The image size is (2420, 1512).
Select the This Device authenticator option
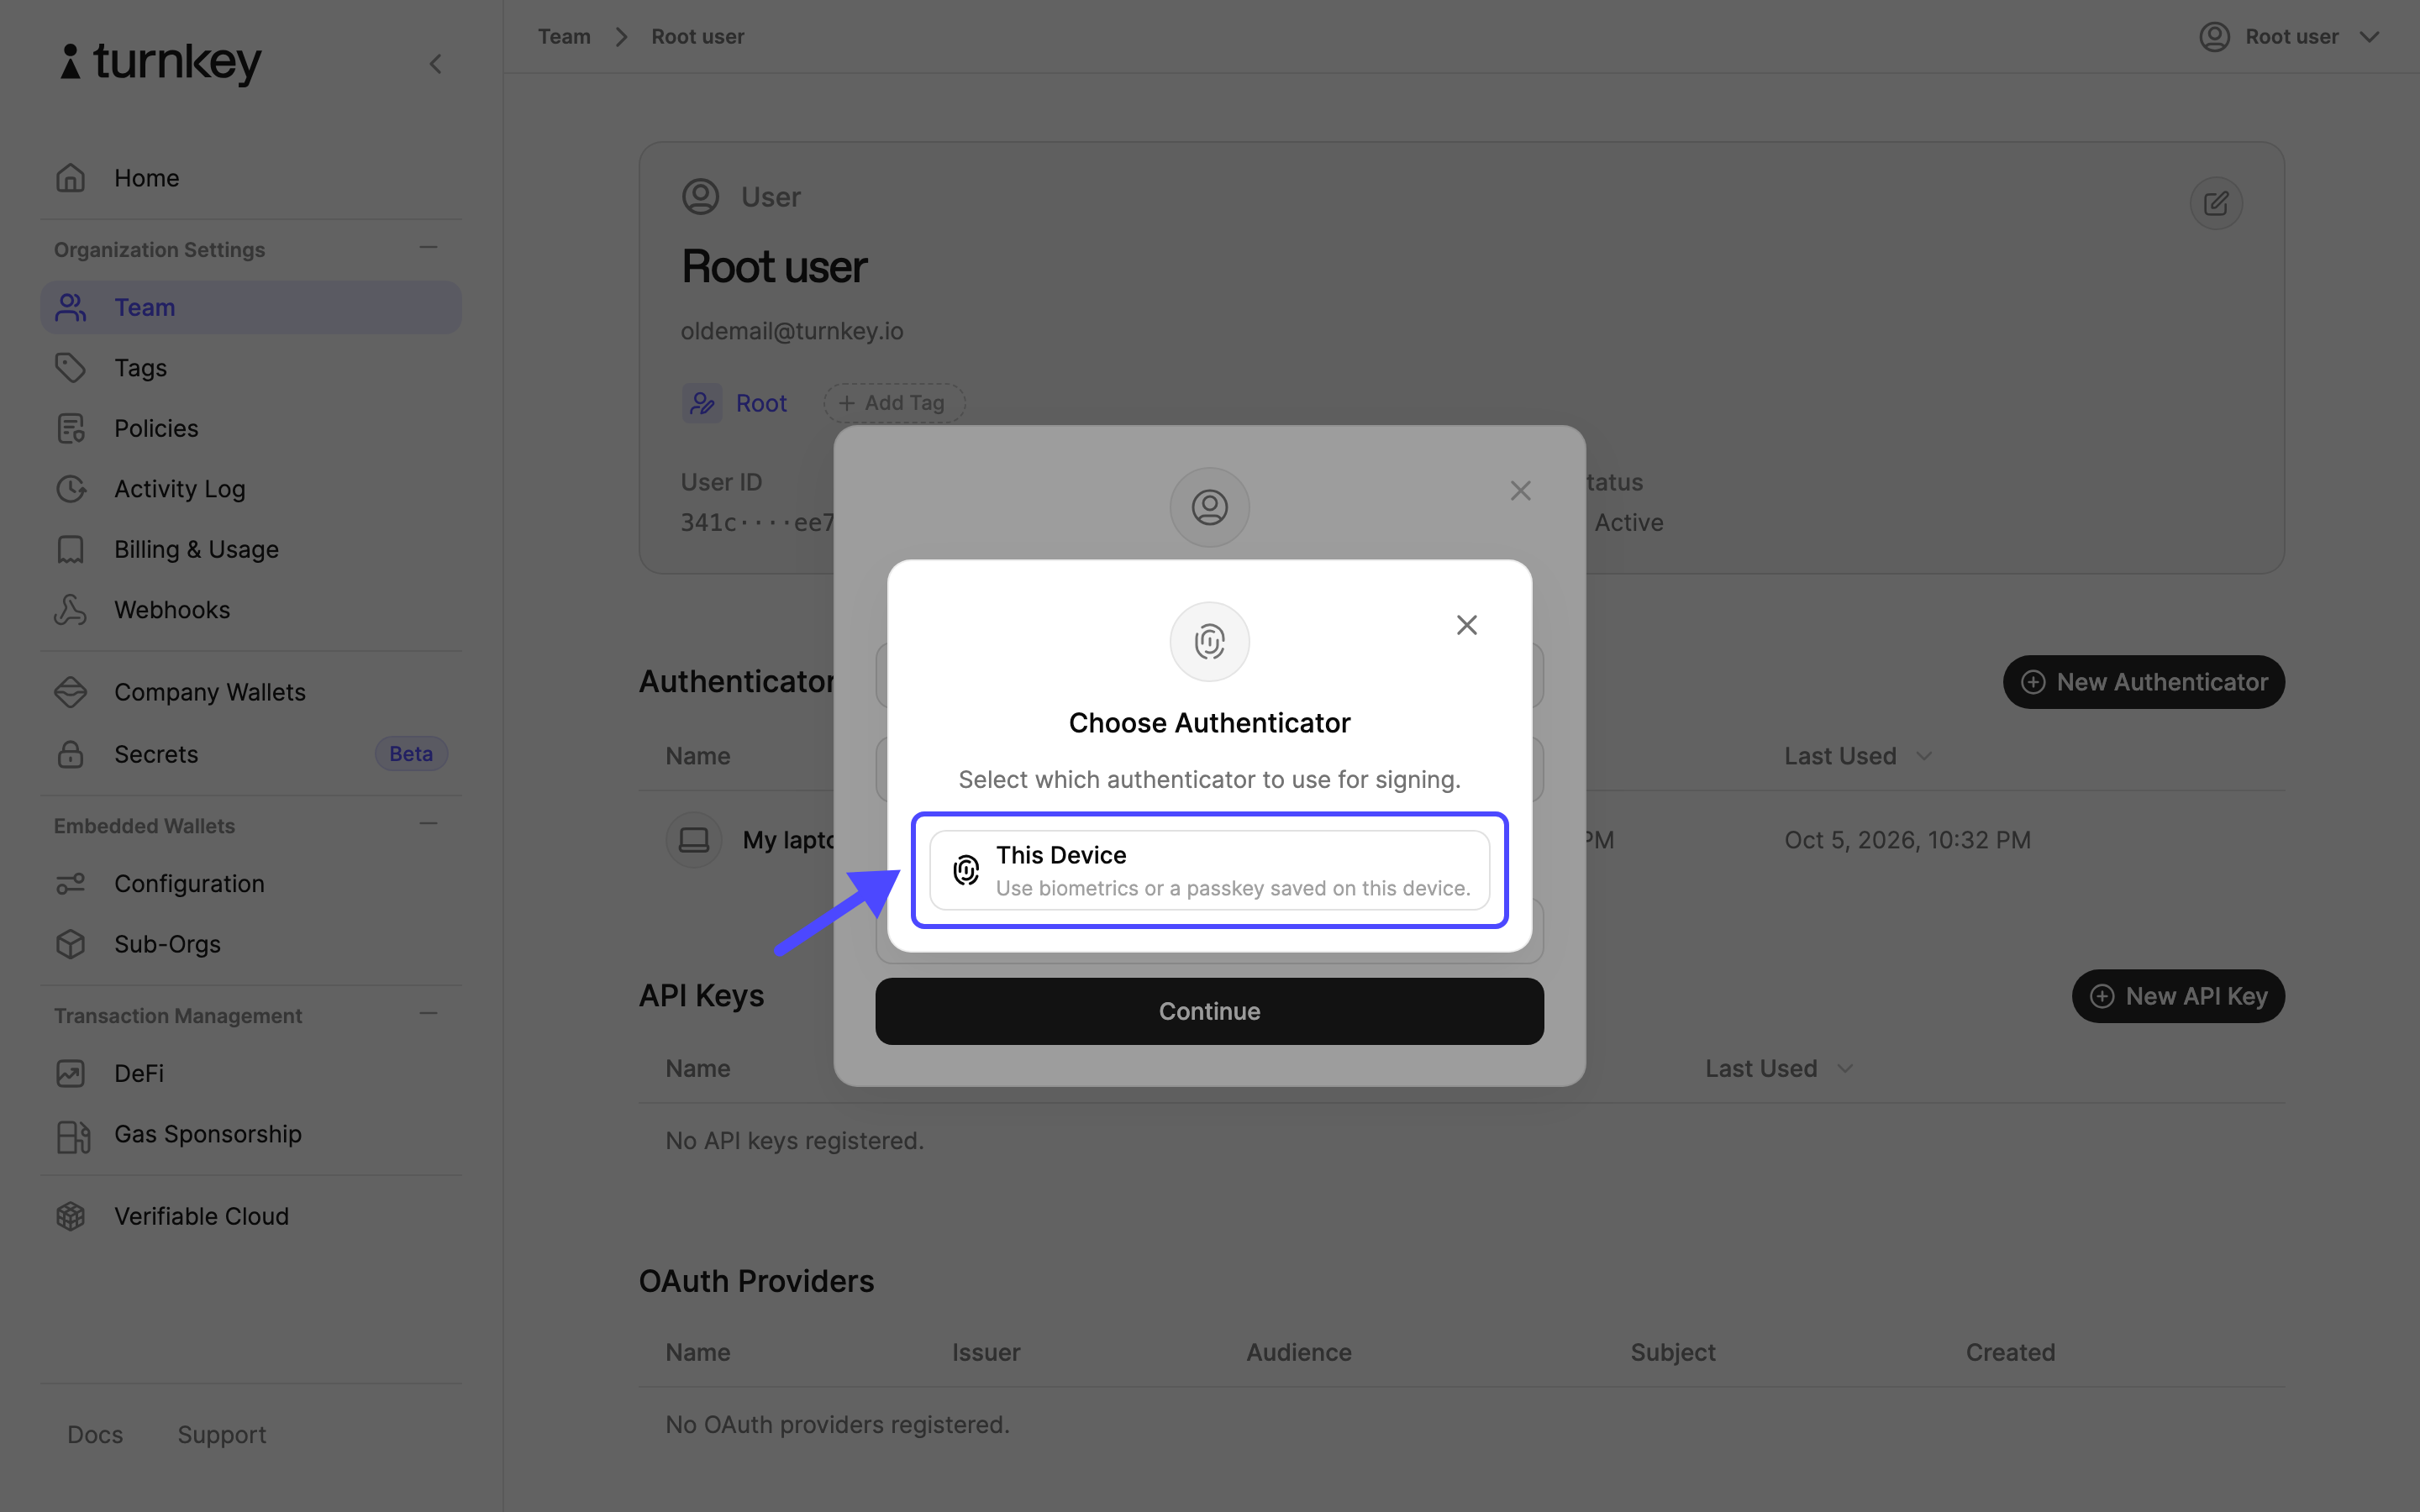click(1210, 870)
